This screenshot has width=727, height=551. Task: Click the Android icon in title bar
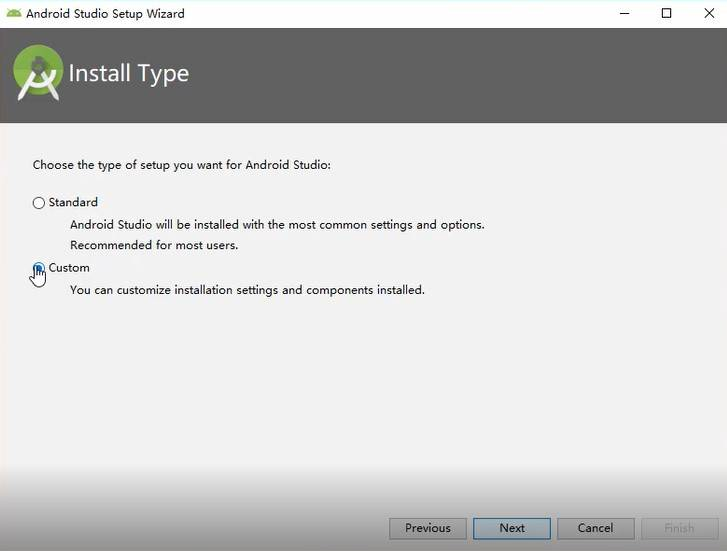13,13
